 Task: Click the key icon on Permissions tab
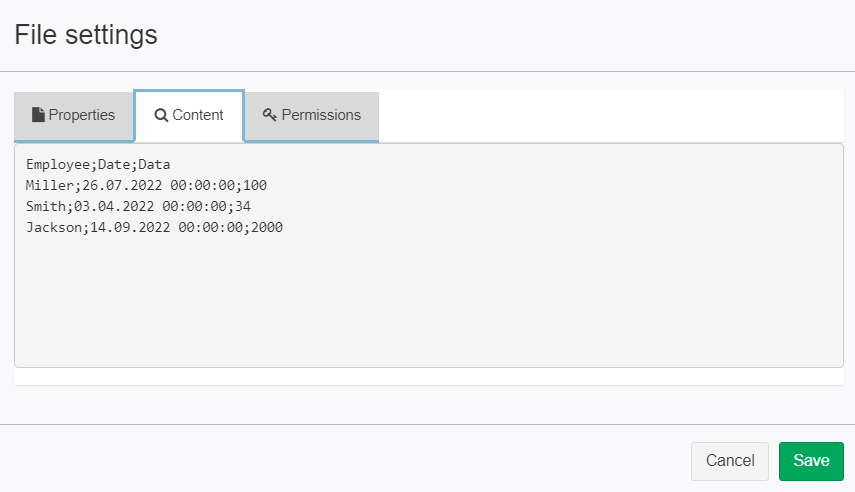coord(269,115)
